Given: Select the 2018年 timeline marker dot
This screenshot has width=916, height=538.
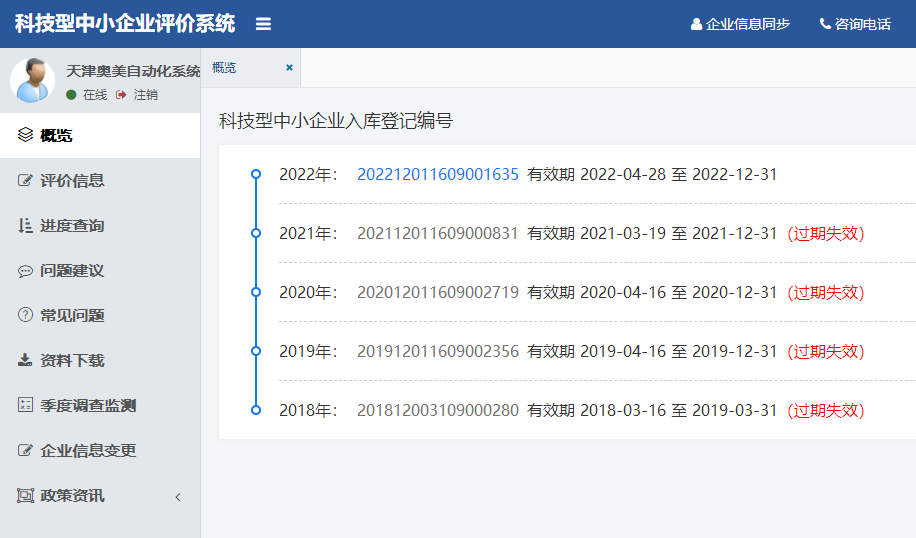Looking at the screenshot, I should pyautogui.click(x=256, y=410).
